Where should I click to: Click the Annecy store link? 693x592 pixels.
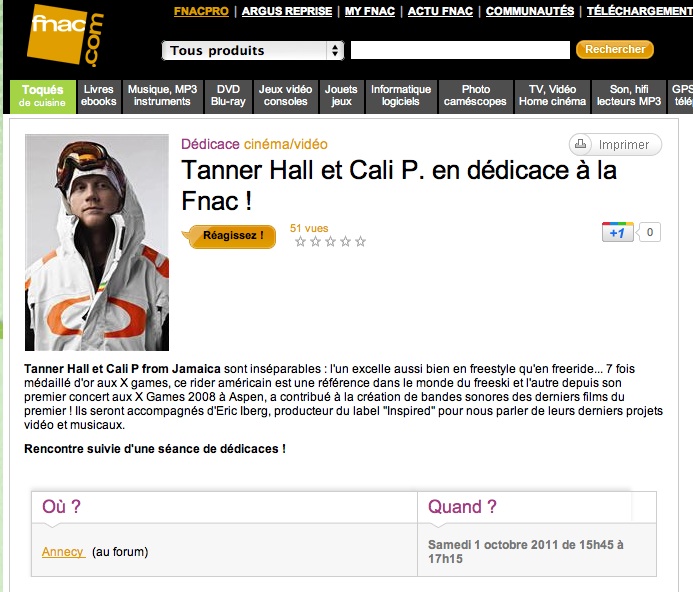(63, 552)
